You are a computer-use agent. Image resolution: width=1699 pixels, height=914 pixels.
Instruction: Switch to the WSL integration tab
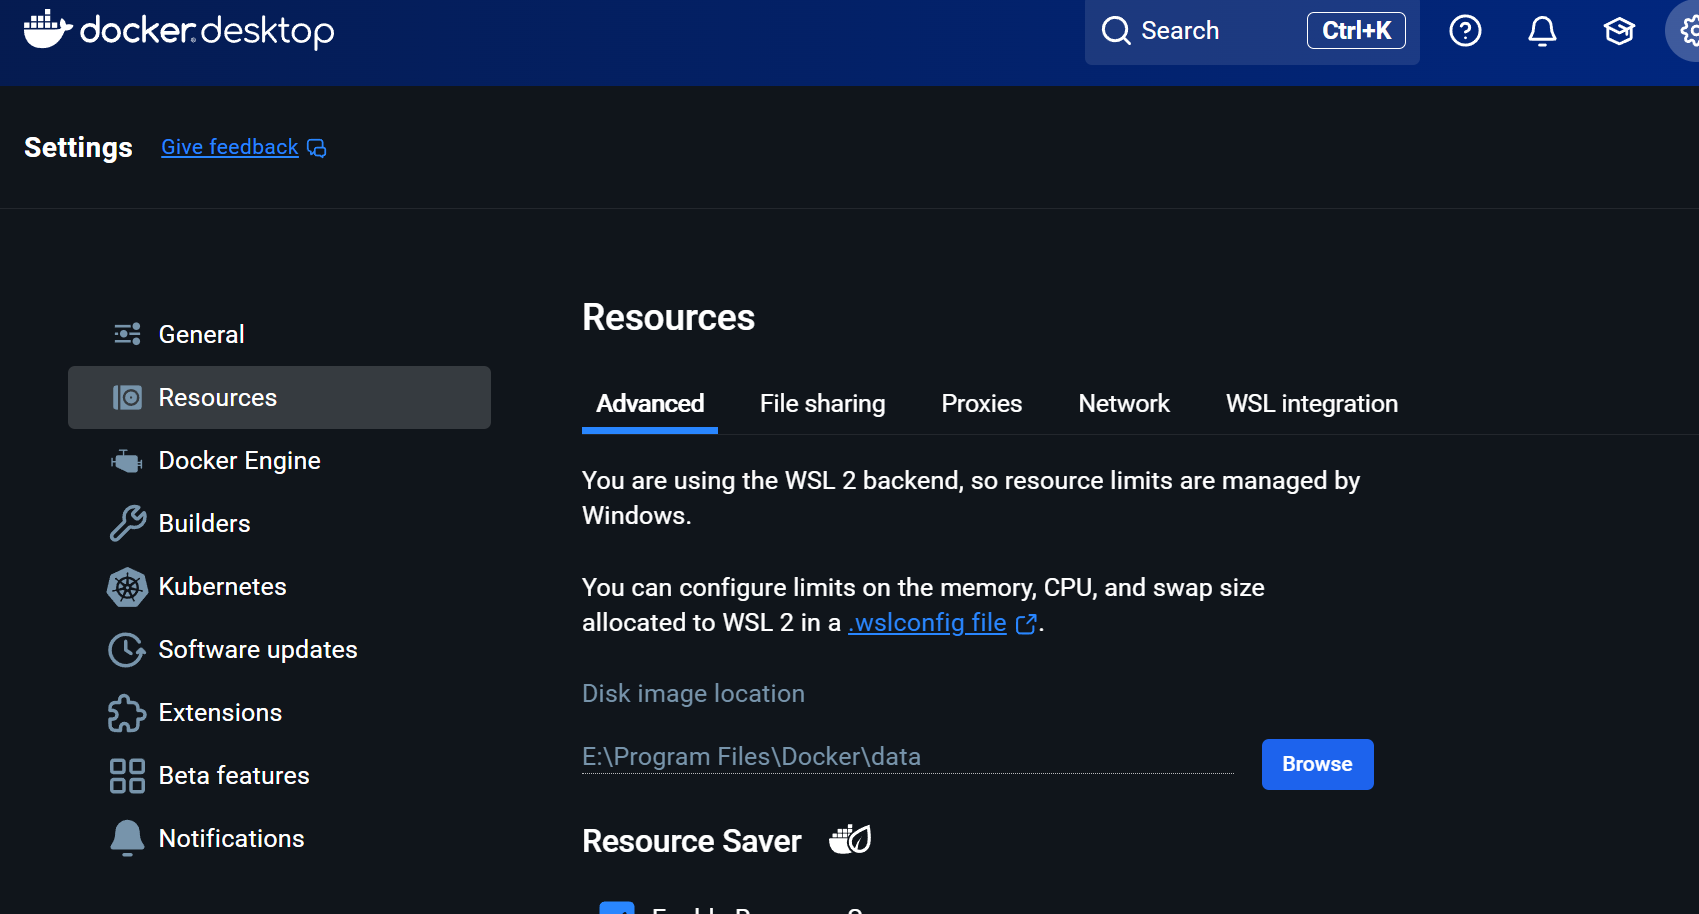(1312, 404)
